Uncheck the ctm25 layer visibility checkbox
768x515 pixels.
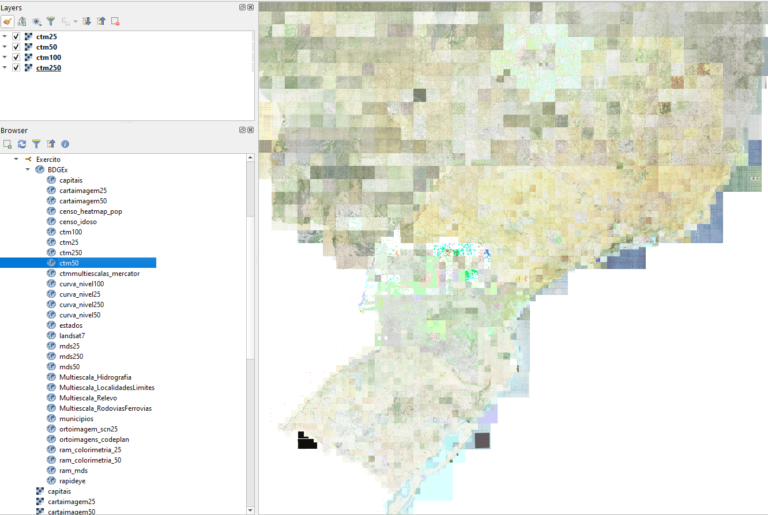click(17, 36)
